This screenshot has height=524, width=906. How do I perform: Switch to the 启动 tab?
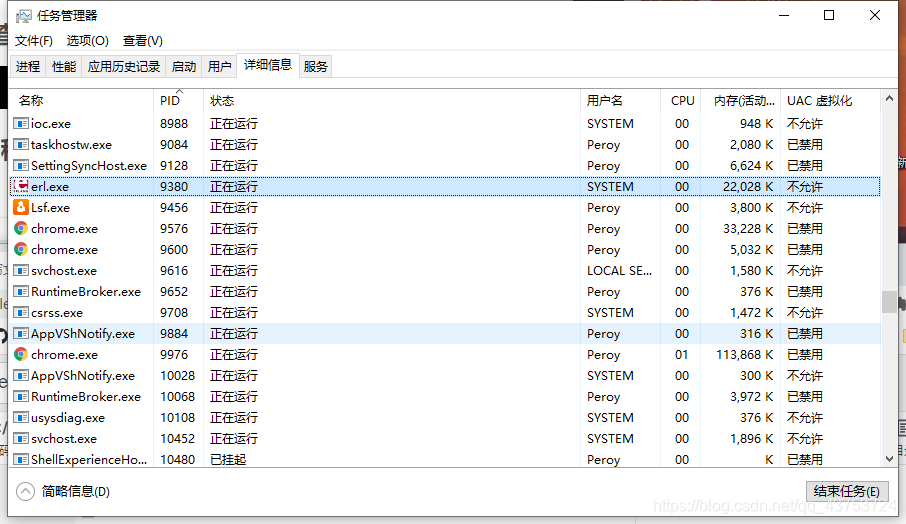tap(184, 66)
